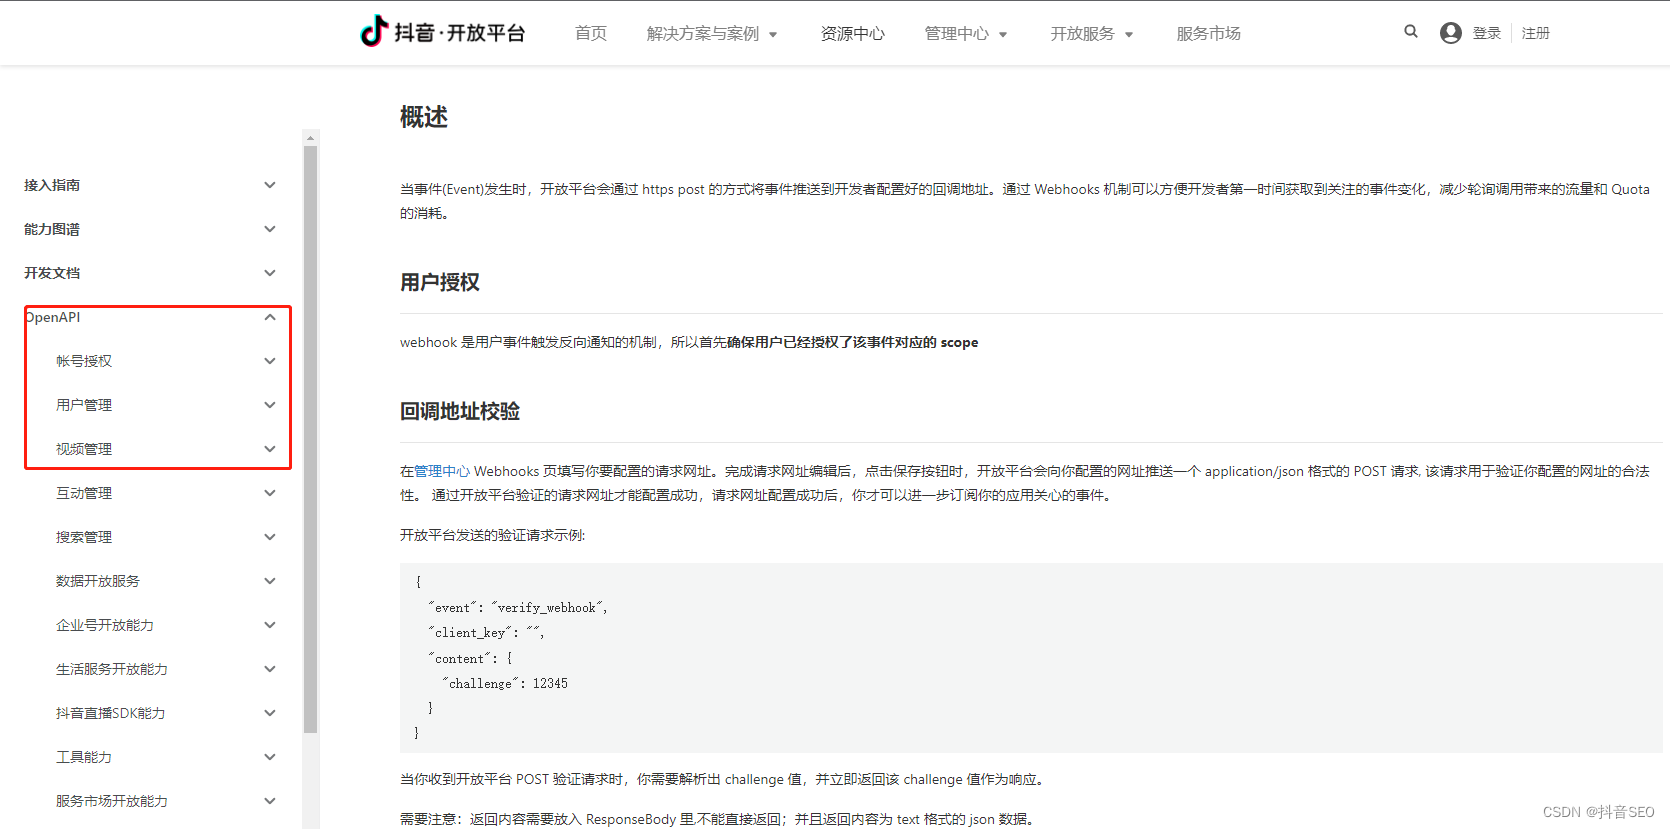
Task: Open the 首页 nav item
Action: 591,33
